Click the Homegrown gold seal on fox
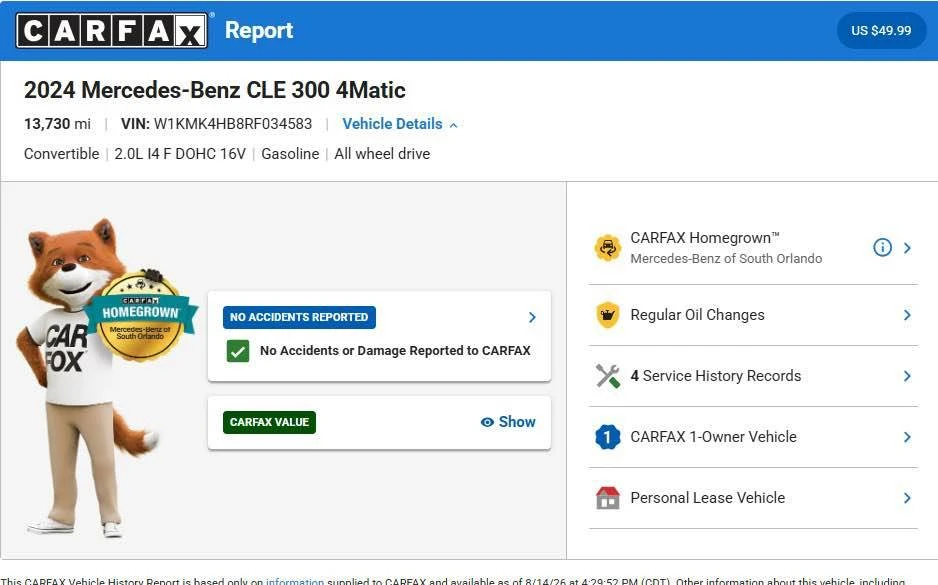 pos(141,316)
